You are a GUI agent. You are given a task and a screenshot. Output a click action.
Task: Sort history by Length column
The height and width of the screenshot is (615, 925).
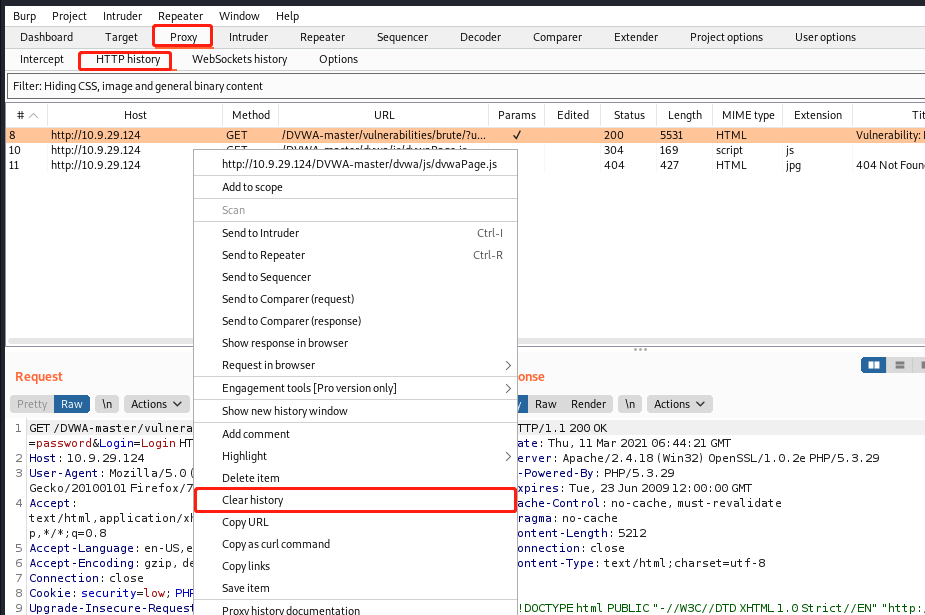(685, 115)
